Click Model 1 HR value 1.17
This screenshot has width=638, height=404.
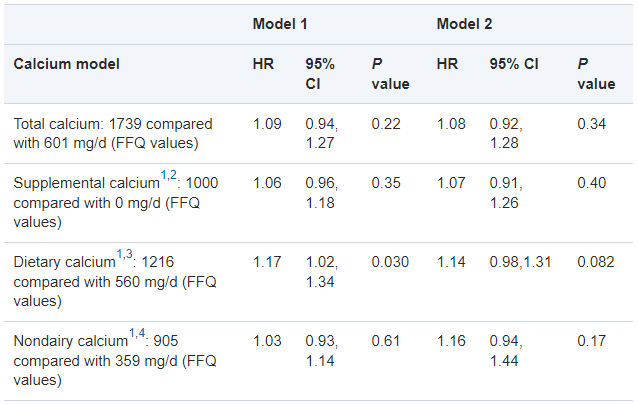point(266,261)
